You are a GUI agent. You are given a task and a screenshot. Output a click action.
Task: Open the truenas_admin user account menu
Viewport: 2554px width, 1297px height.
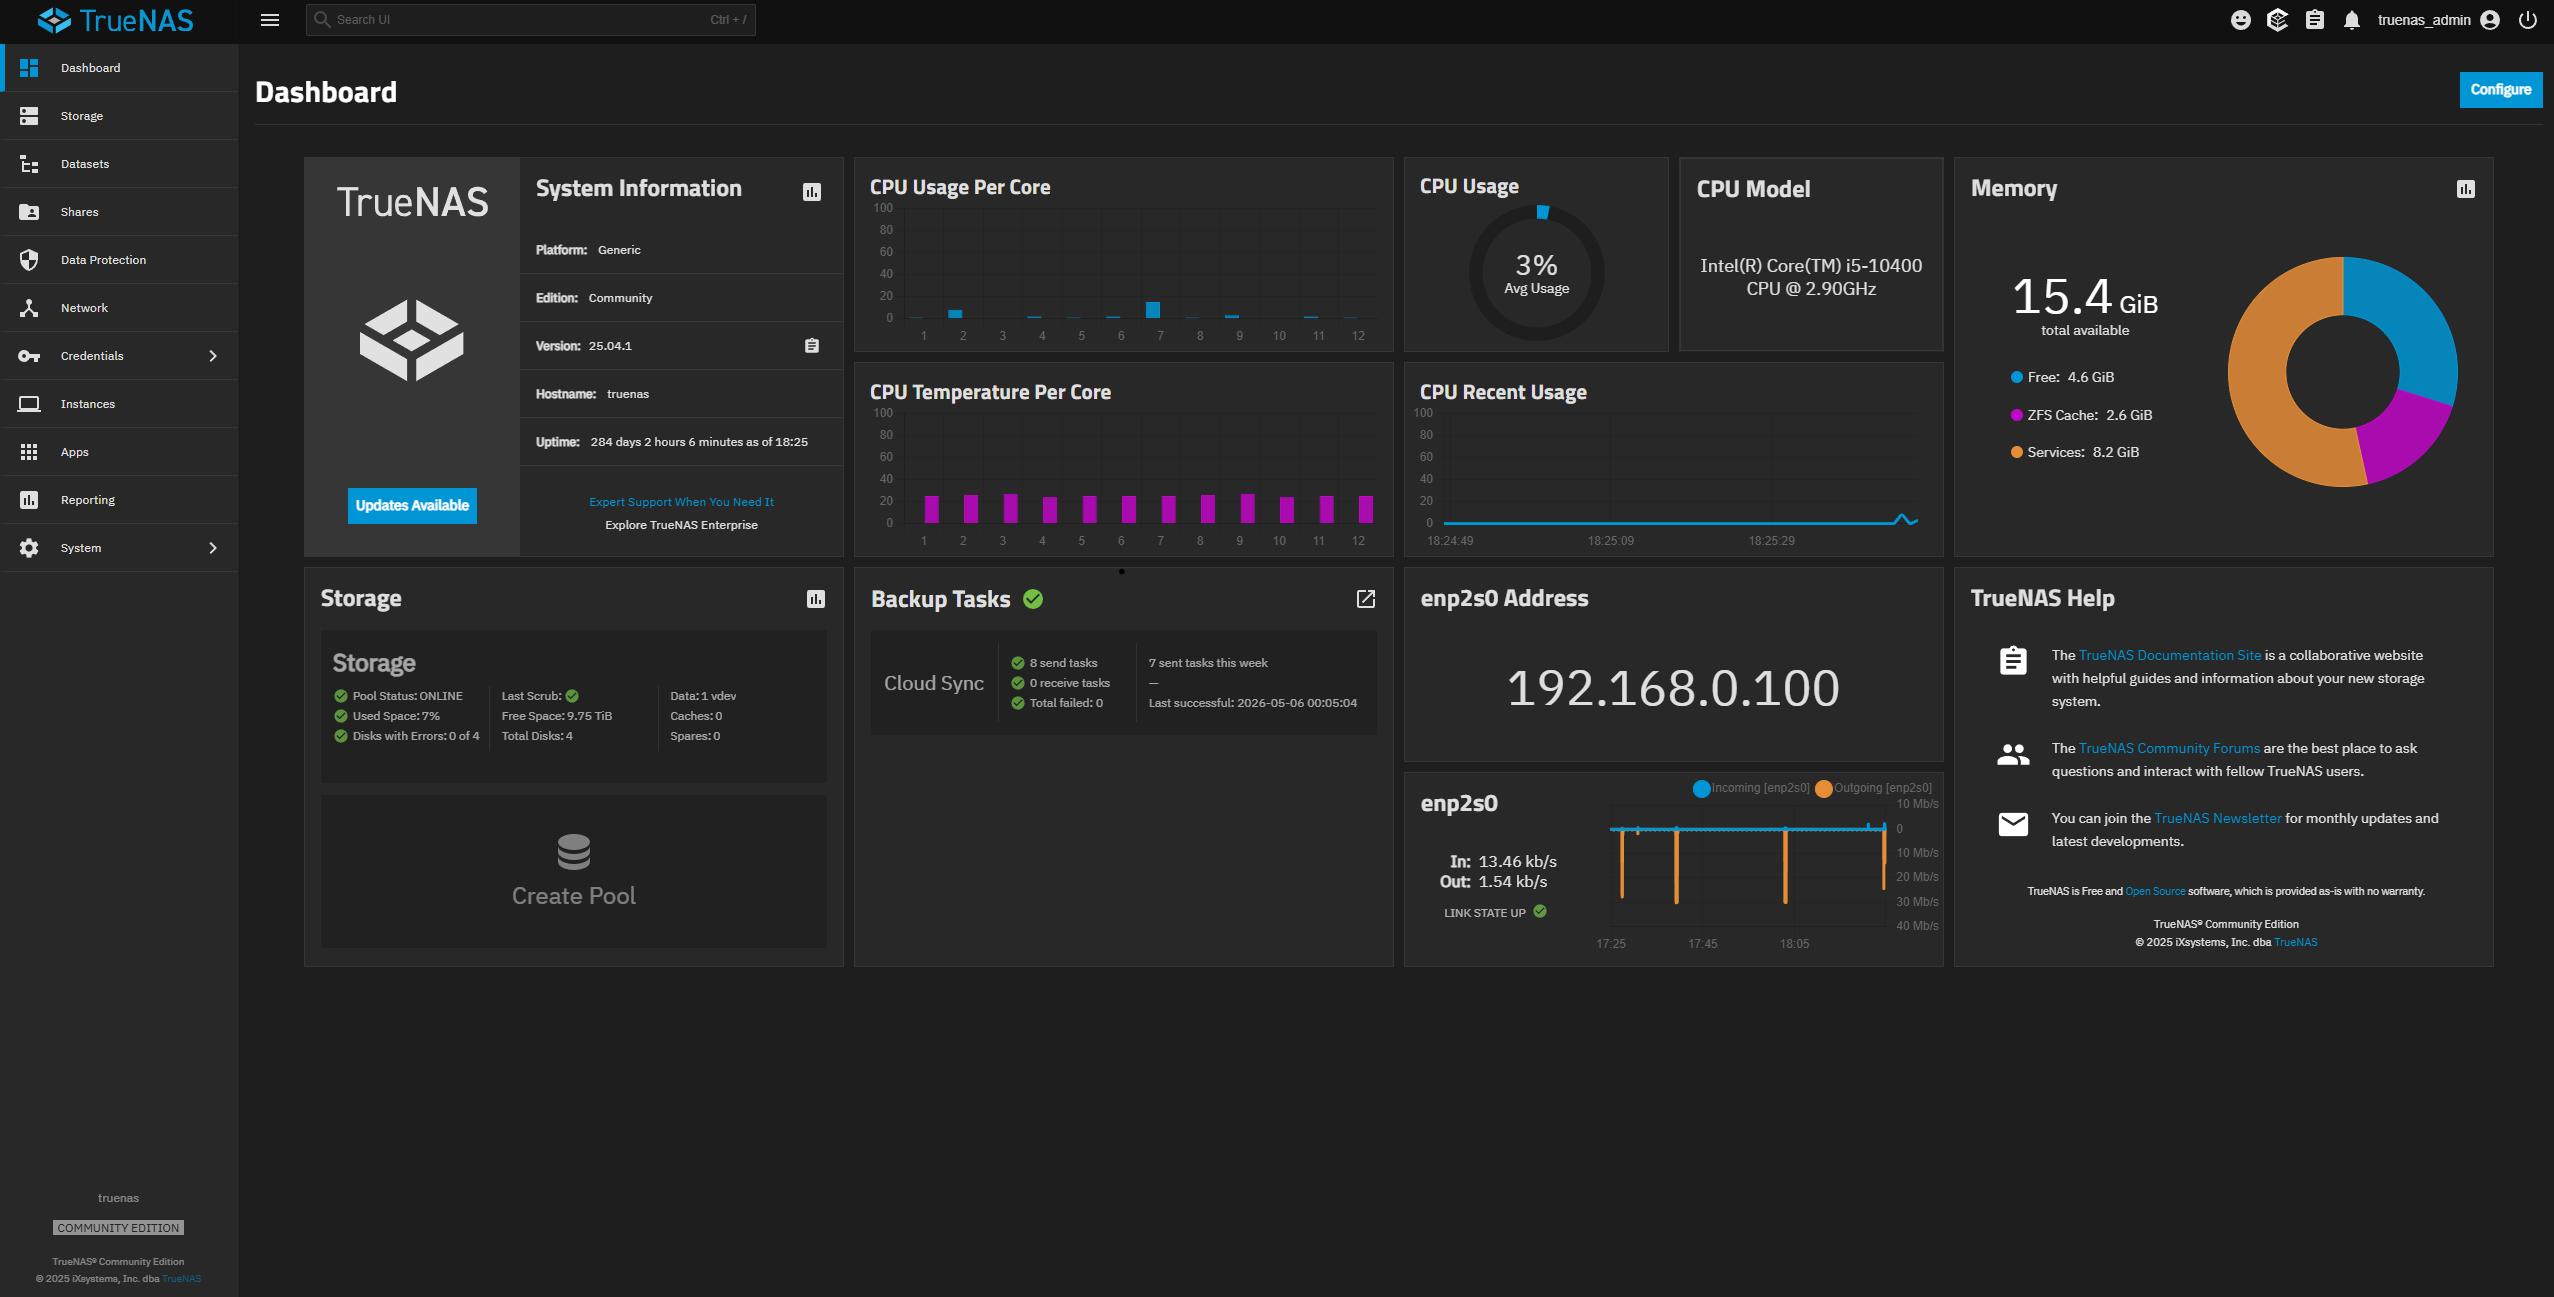[x=2439, y=20]
